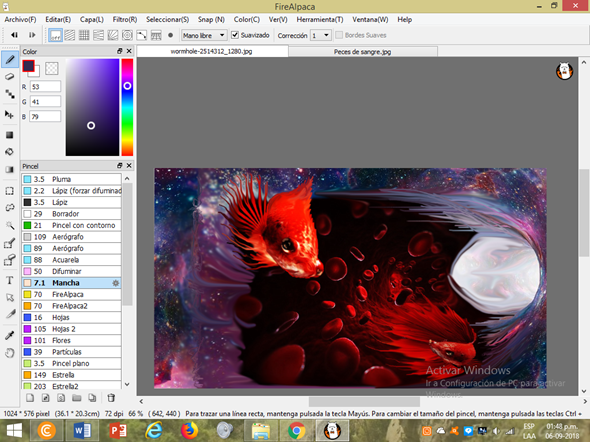Select the Magic Wand tool

(x=10, y=225)
